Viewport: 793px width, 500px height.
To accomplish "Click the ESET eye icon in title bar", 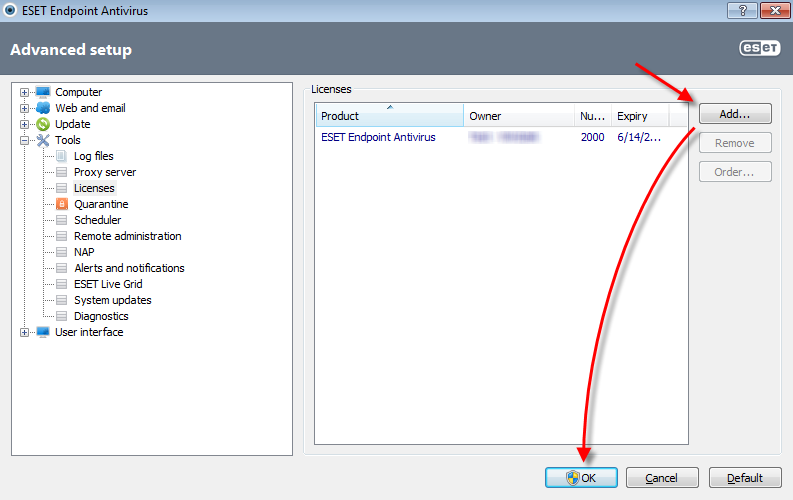I will [x=10, y=10].
